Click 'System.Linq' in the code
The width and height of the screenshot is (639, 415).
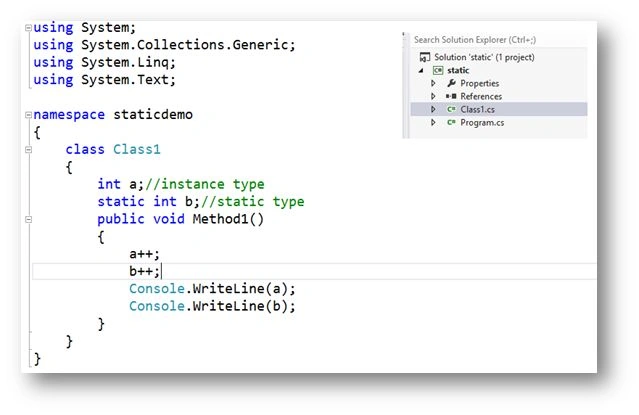(x=126, y=62)
